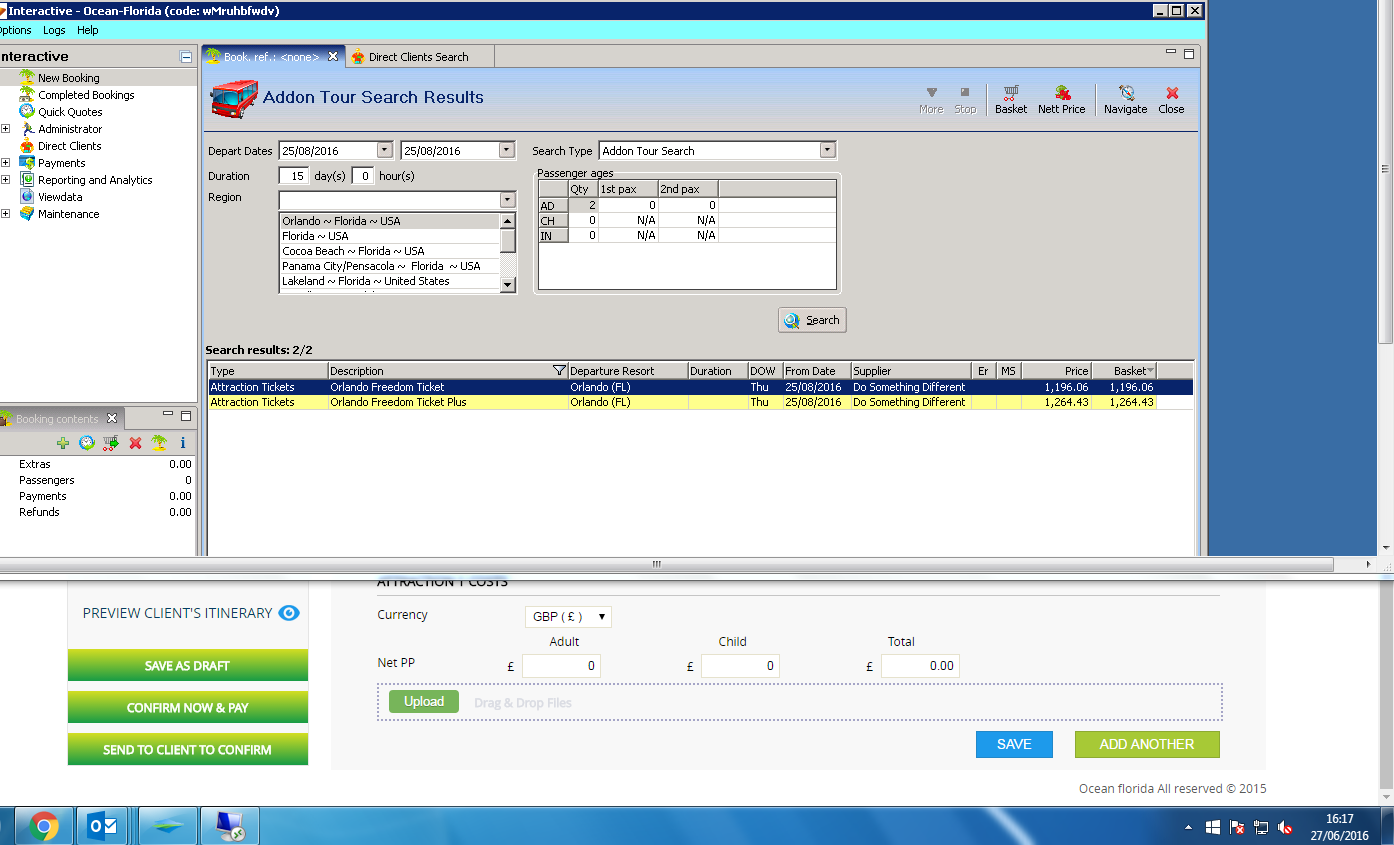
Task: Close the Booking contents tab
Action: pos(112,419)
